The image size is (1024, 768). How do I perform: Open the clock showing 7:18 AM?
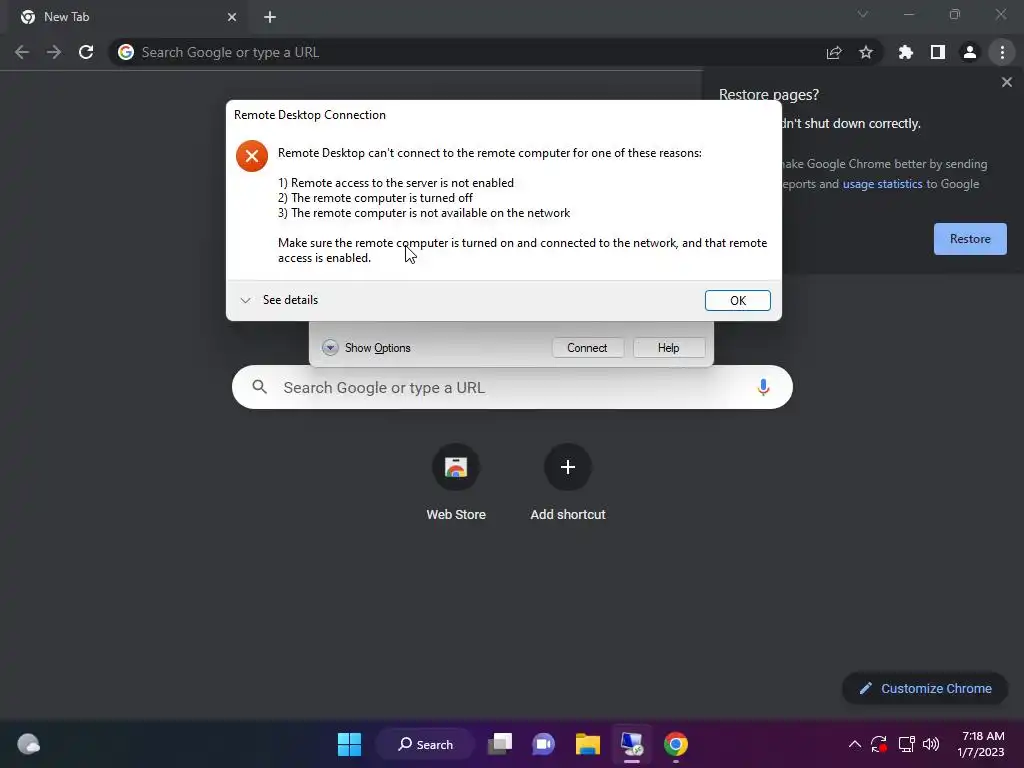pyautogui.click(x=982, y=744)
